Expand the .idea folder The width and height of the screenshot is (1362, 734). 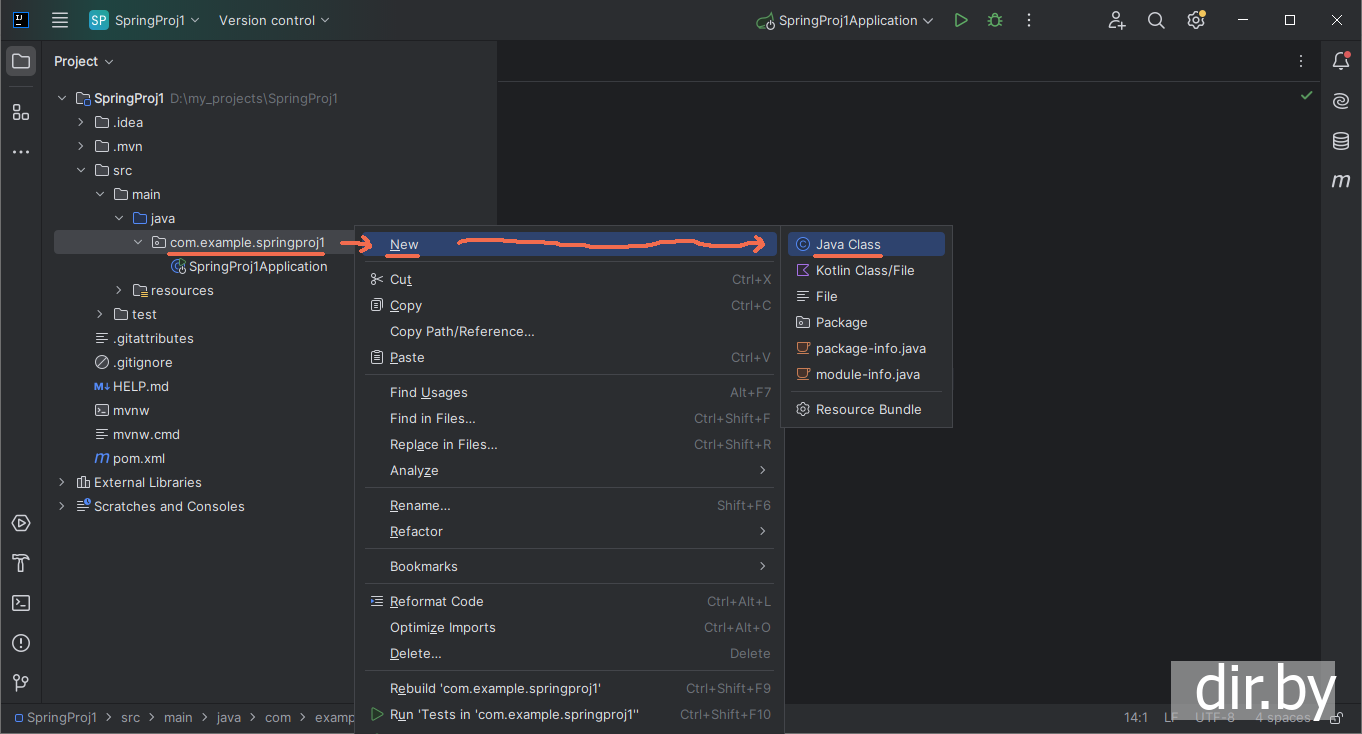point(81,122)
